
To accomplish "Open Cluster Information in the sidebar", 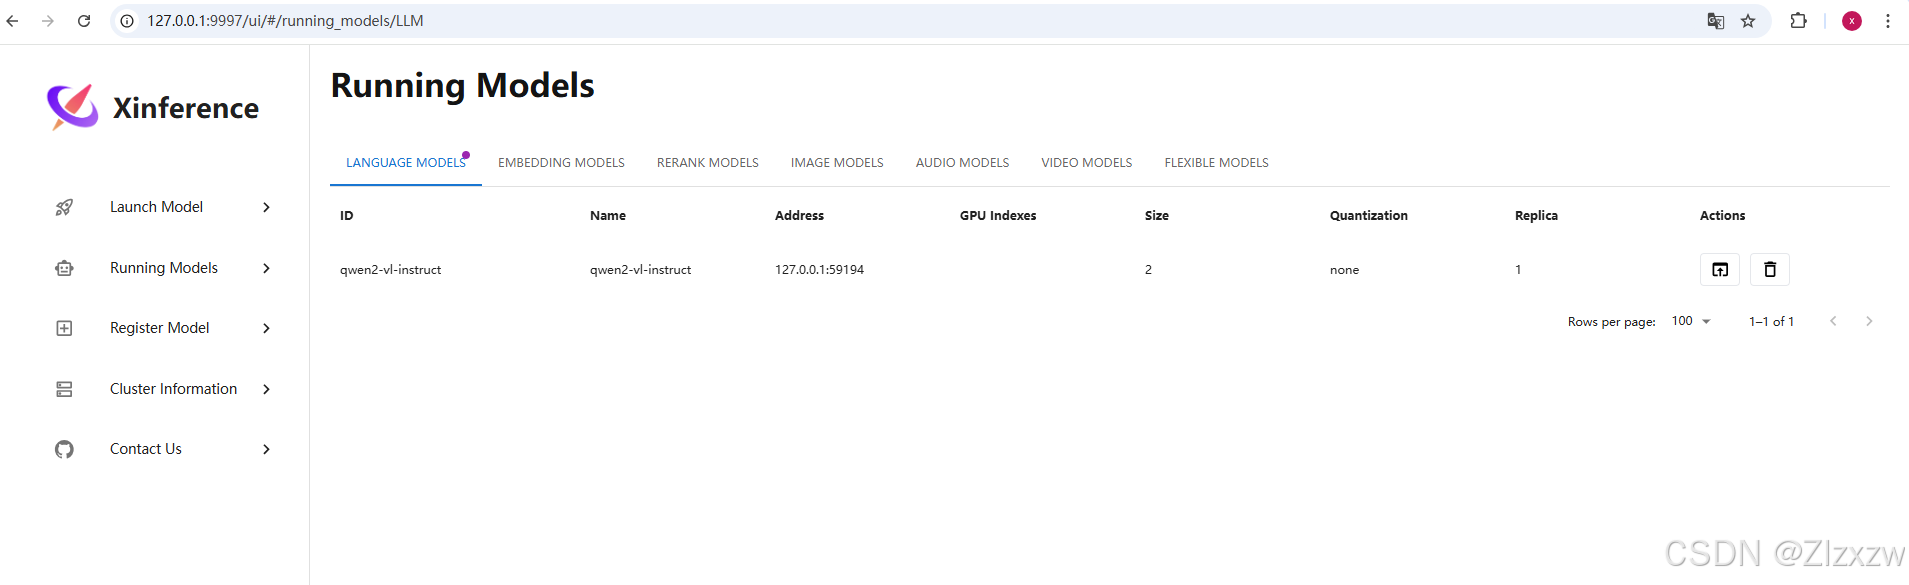I will [174, 389].
